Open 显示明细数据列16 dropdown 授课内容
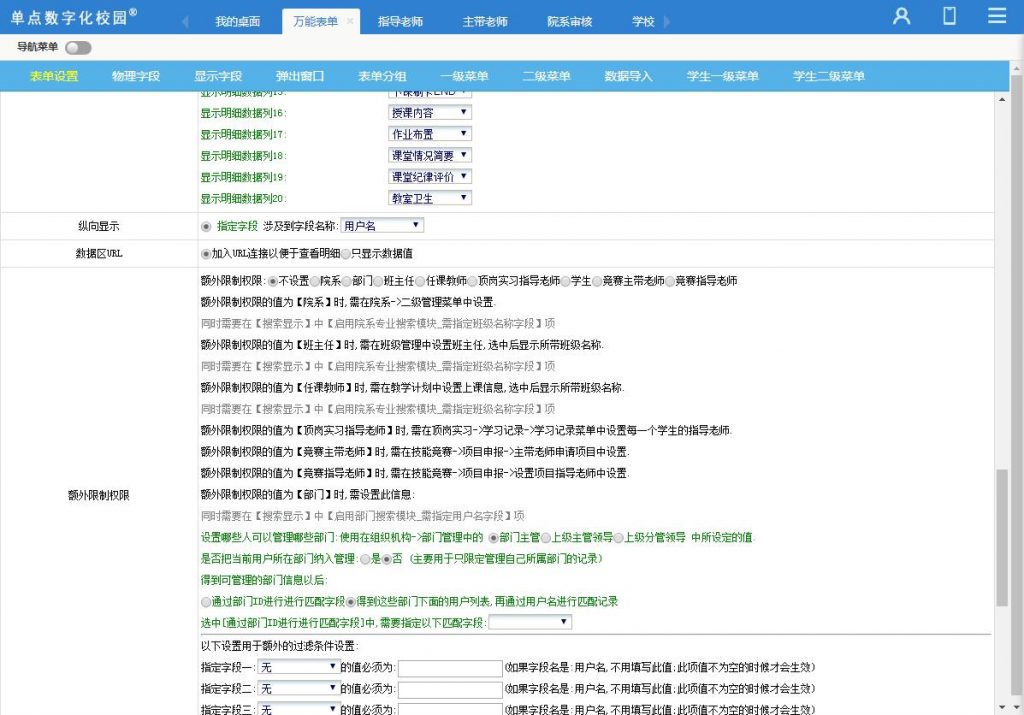Screen dimensions: 1024x715 430,113
